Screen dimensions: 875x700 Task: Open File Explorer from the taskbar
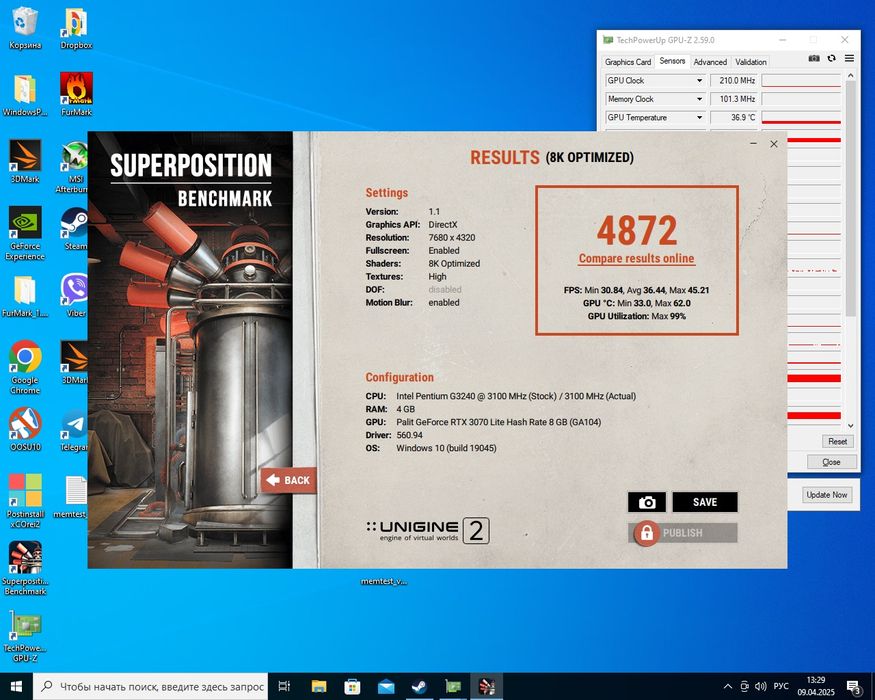point(319,686)
